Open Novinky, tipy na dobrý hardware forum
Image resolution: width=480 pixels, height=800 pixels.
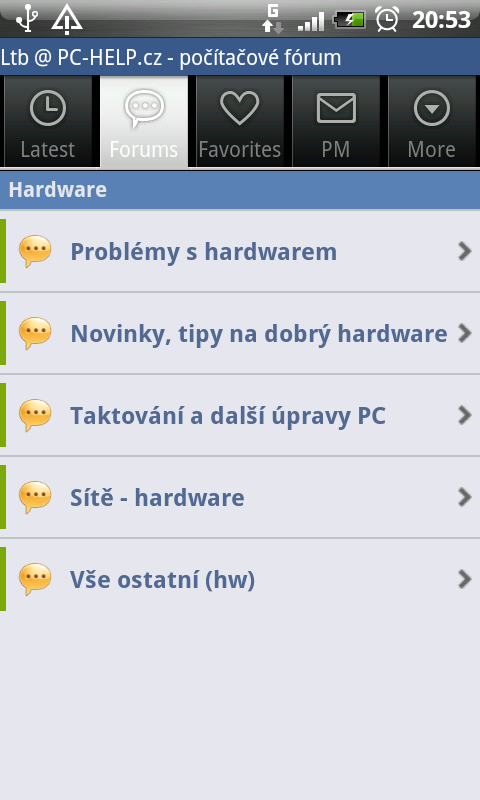click(x=240, y=333)
